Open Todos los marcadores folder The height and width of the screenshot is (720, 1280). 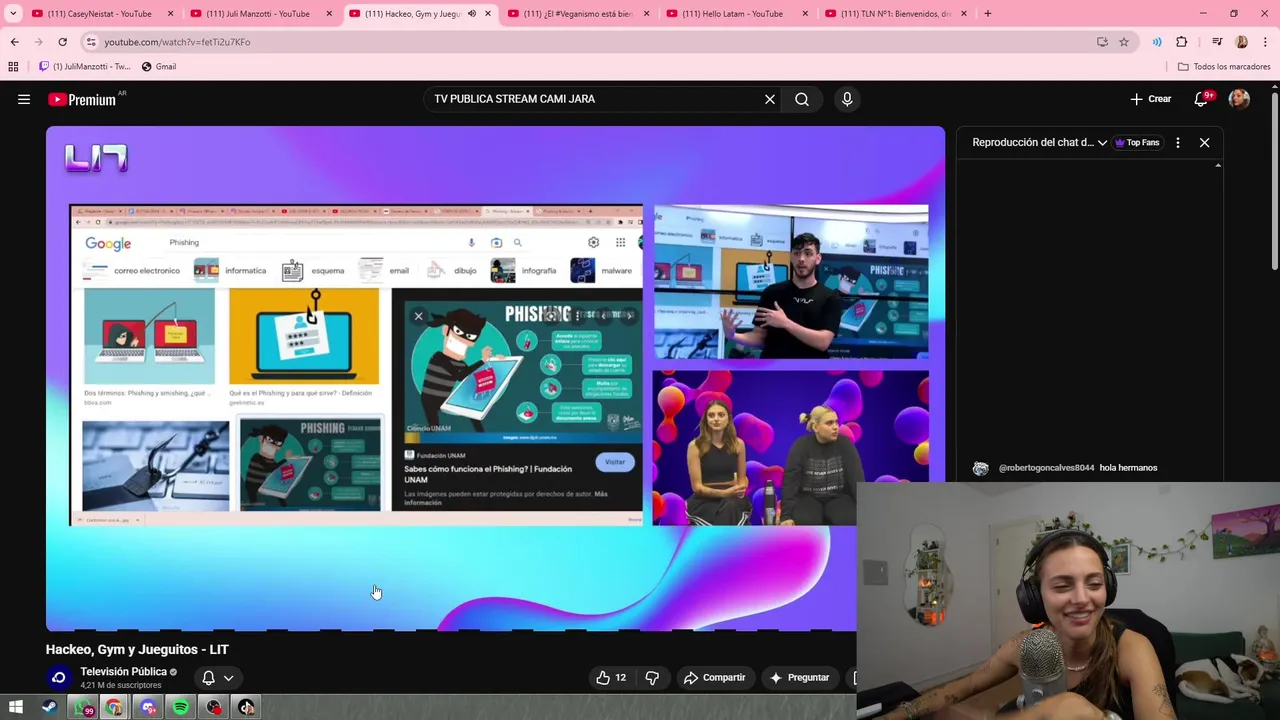(1224, 67)
